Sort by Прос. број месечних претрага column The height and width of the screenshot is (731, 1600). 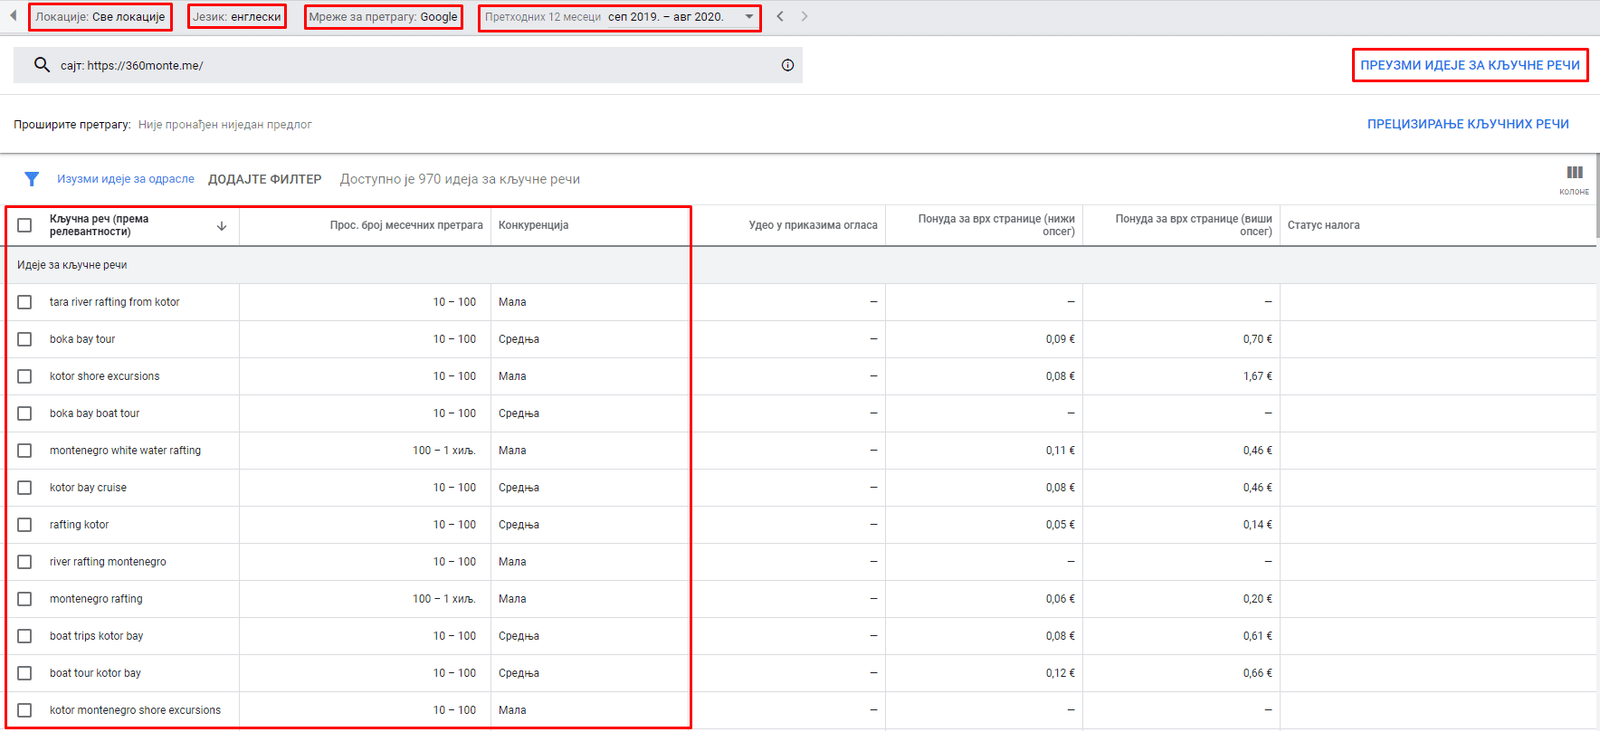pos(406,225)
